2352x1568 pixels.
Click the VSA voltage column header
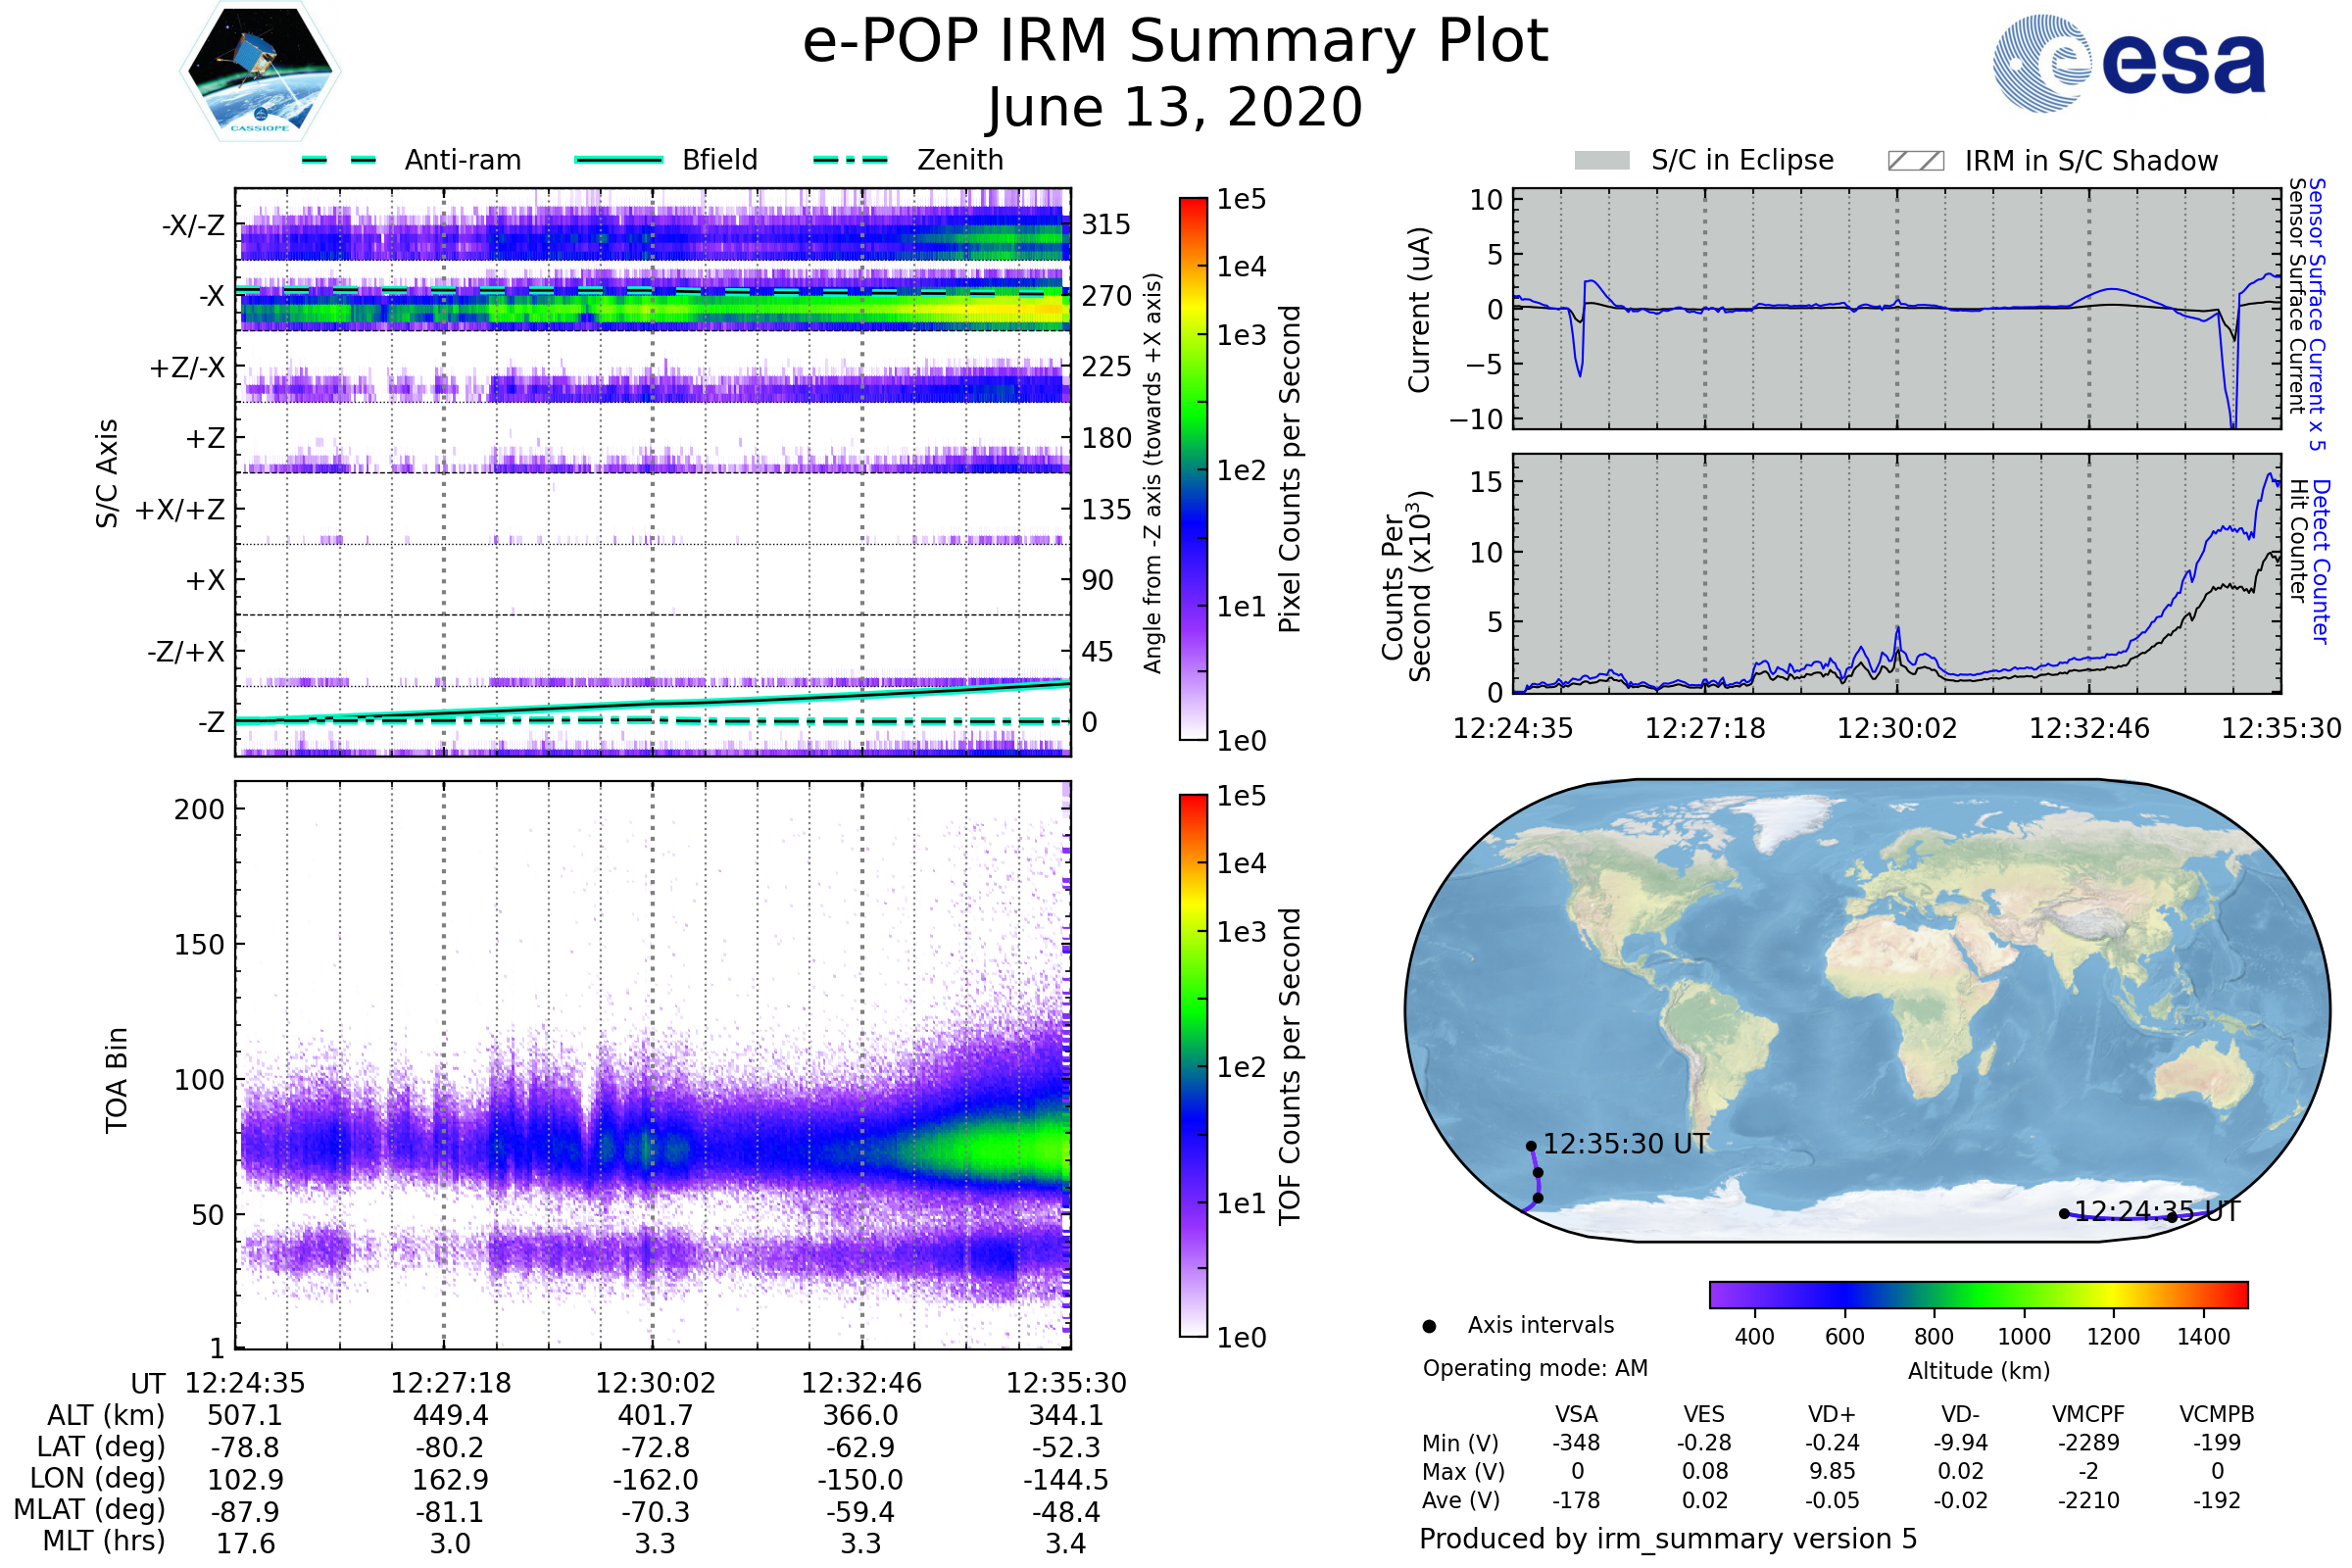click(1576, 1414)
